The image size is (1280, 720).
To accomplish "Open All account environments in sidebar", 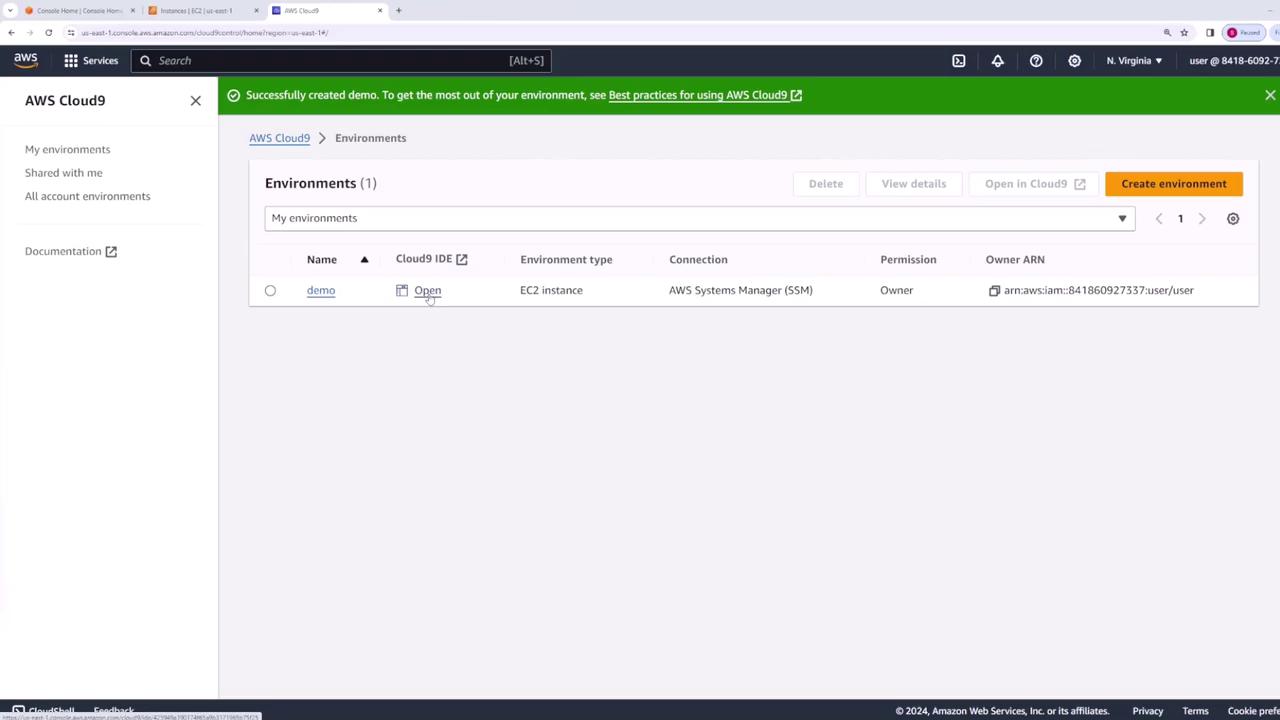I will point(88,197).
